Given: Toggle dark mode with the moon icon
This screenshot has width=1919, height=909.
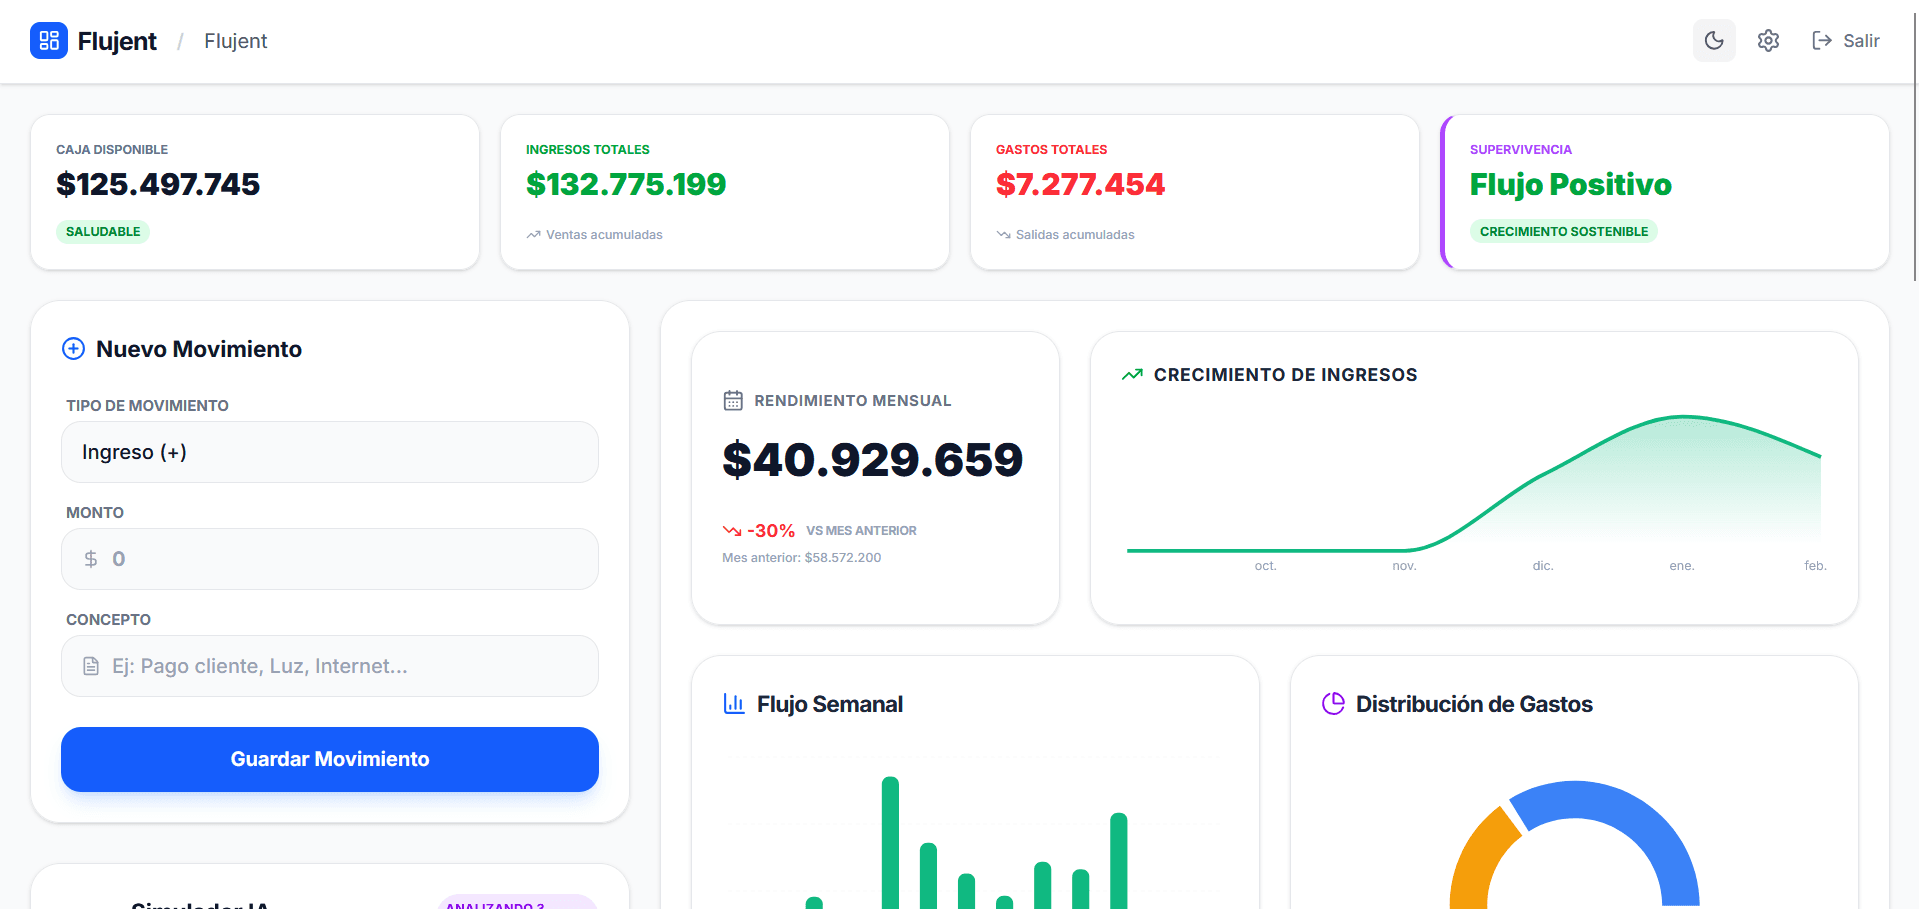Looking at the screenshot, I should 1713,40.
